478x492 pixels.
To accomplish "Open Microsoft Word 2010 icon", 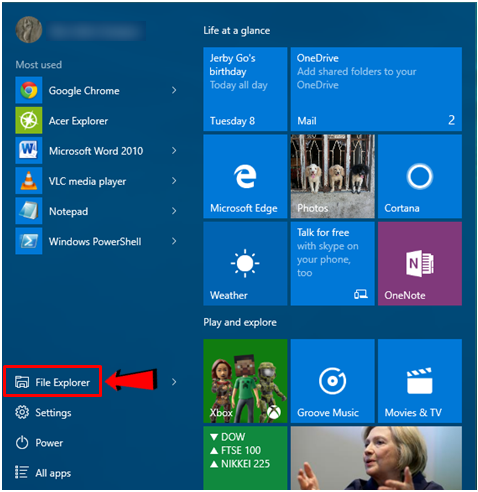I will click(29, 151).
